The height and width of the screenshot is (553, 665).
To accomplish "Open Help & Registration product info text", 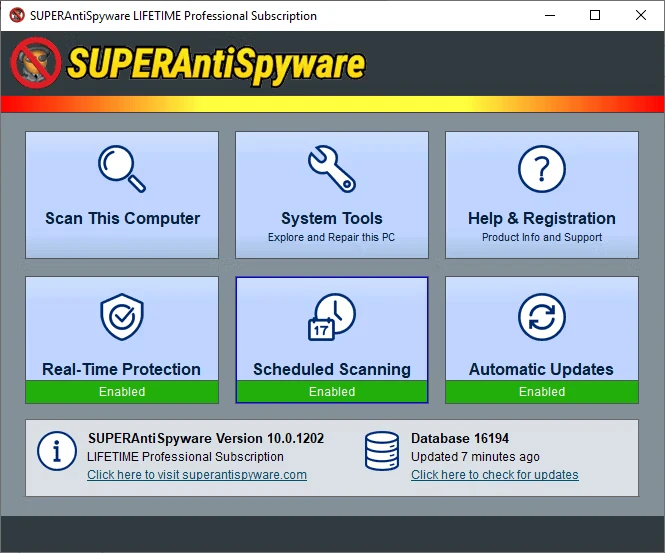I will pos(541,238).
